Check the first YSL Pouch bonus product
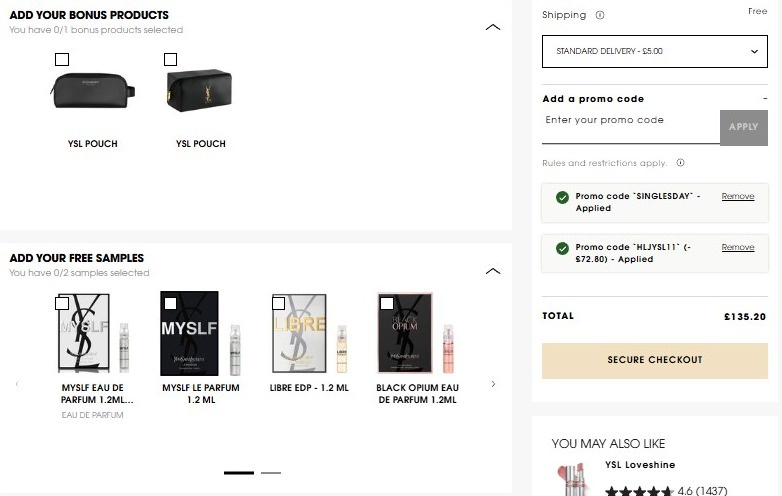 (62, 60)
